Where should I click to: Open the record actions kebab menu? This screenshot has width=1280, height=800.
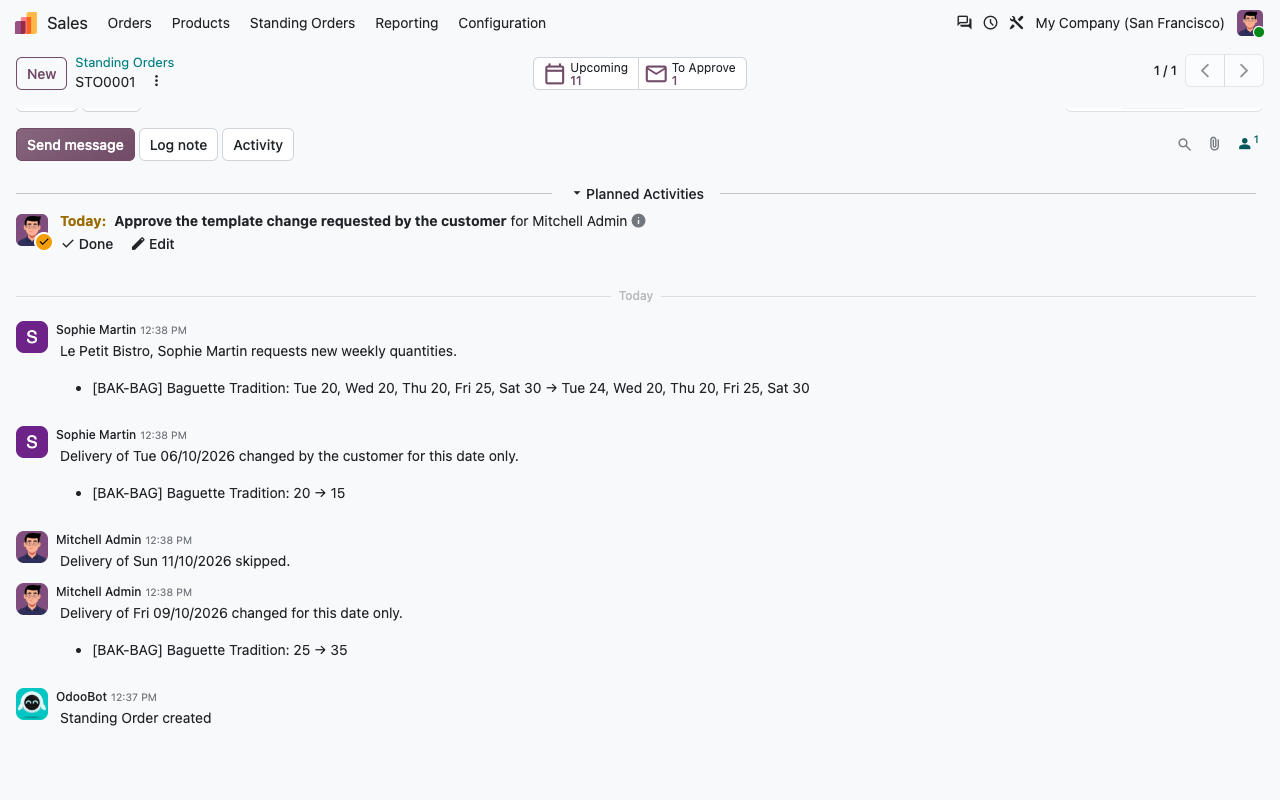[156, 81]
